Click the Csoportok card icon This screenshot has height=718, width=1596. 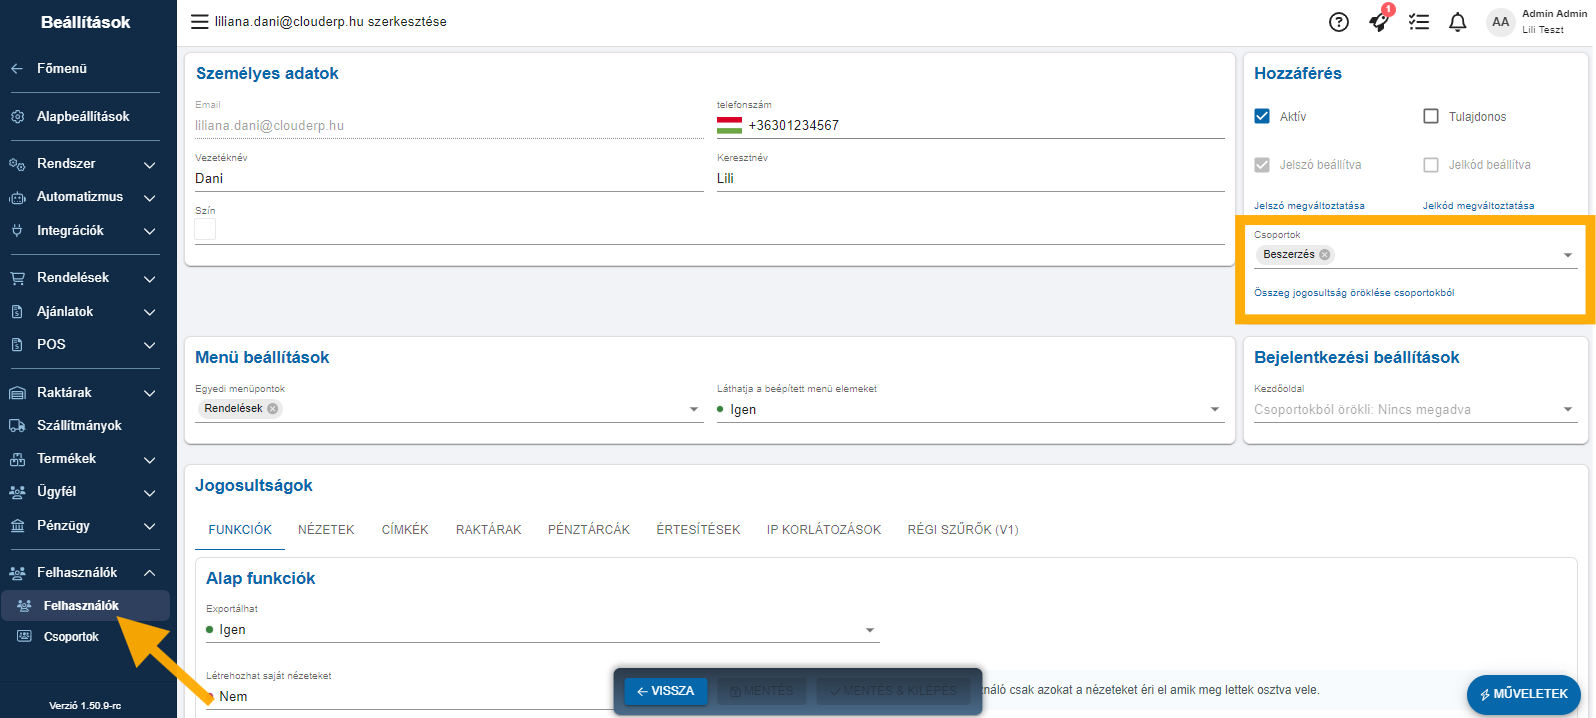coord(25,637)
